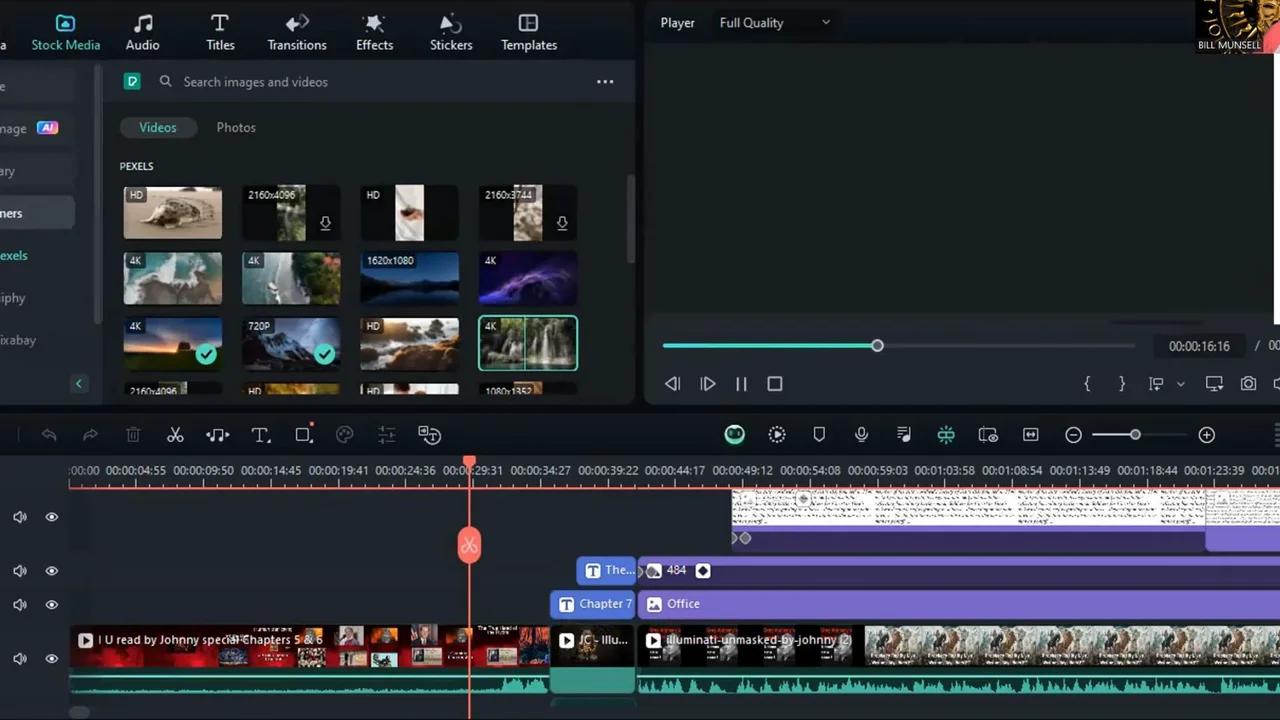Toggle visibility of the bottom track
1280x720 pixels.
(x=51, y=658)
